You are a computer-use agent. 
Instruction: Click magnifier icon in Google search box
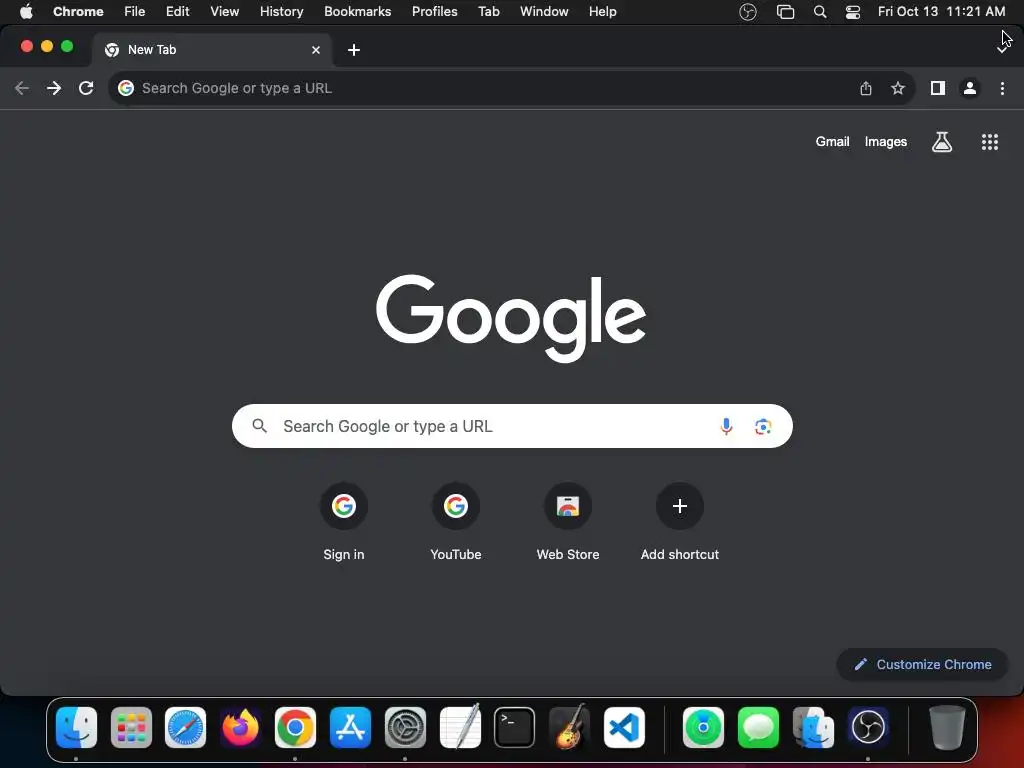click(x=259, y=426)
